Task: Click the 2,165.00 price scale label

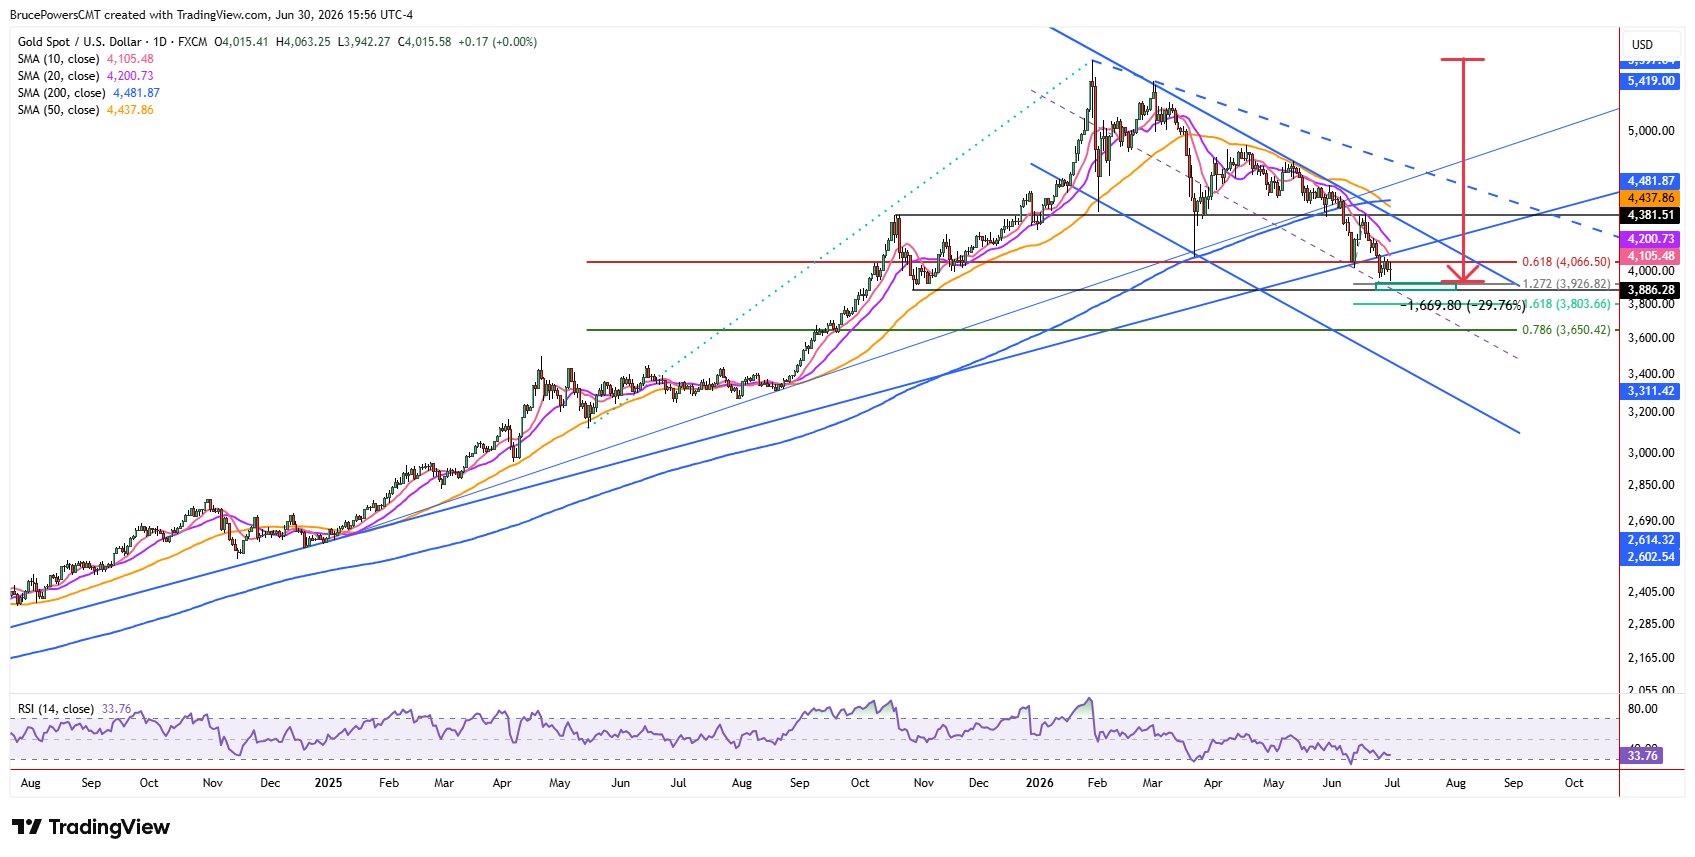Action: point(1651,658)
